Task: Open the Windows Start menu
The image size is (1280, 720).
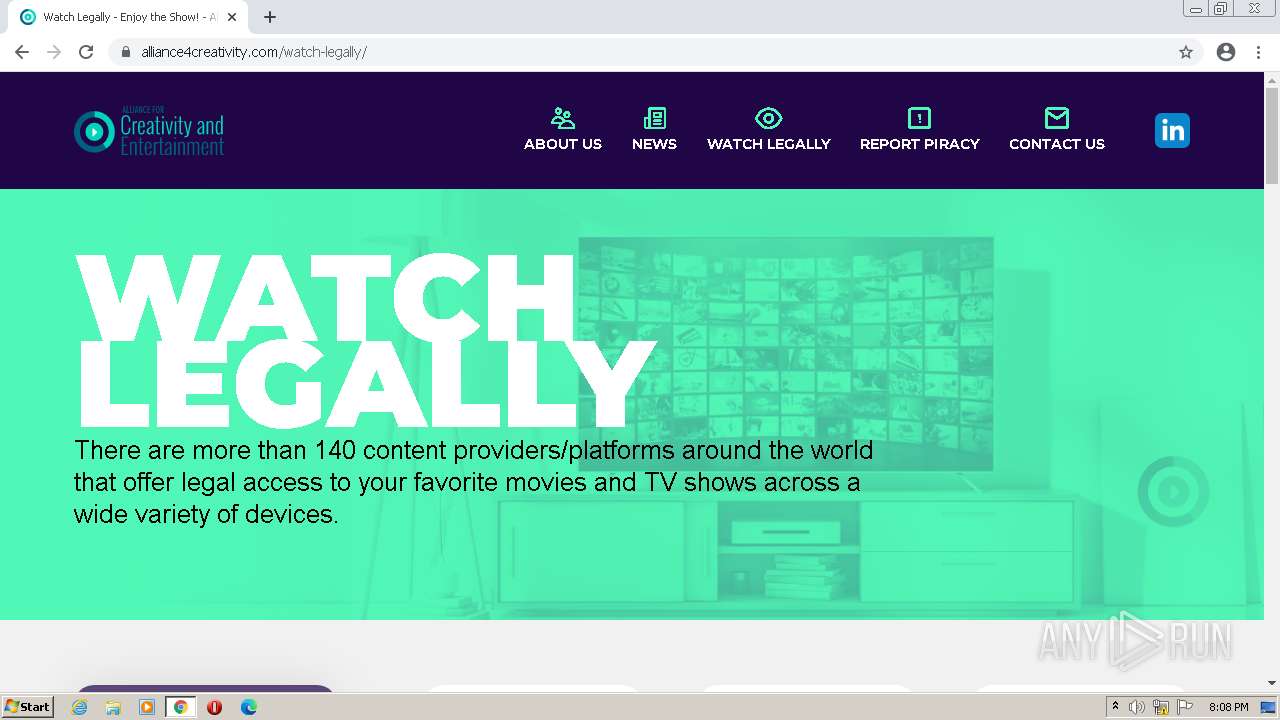Action: tap(27, 707)
